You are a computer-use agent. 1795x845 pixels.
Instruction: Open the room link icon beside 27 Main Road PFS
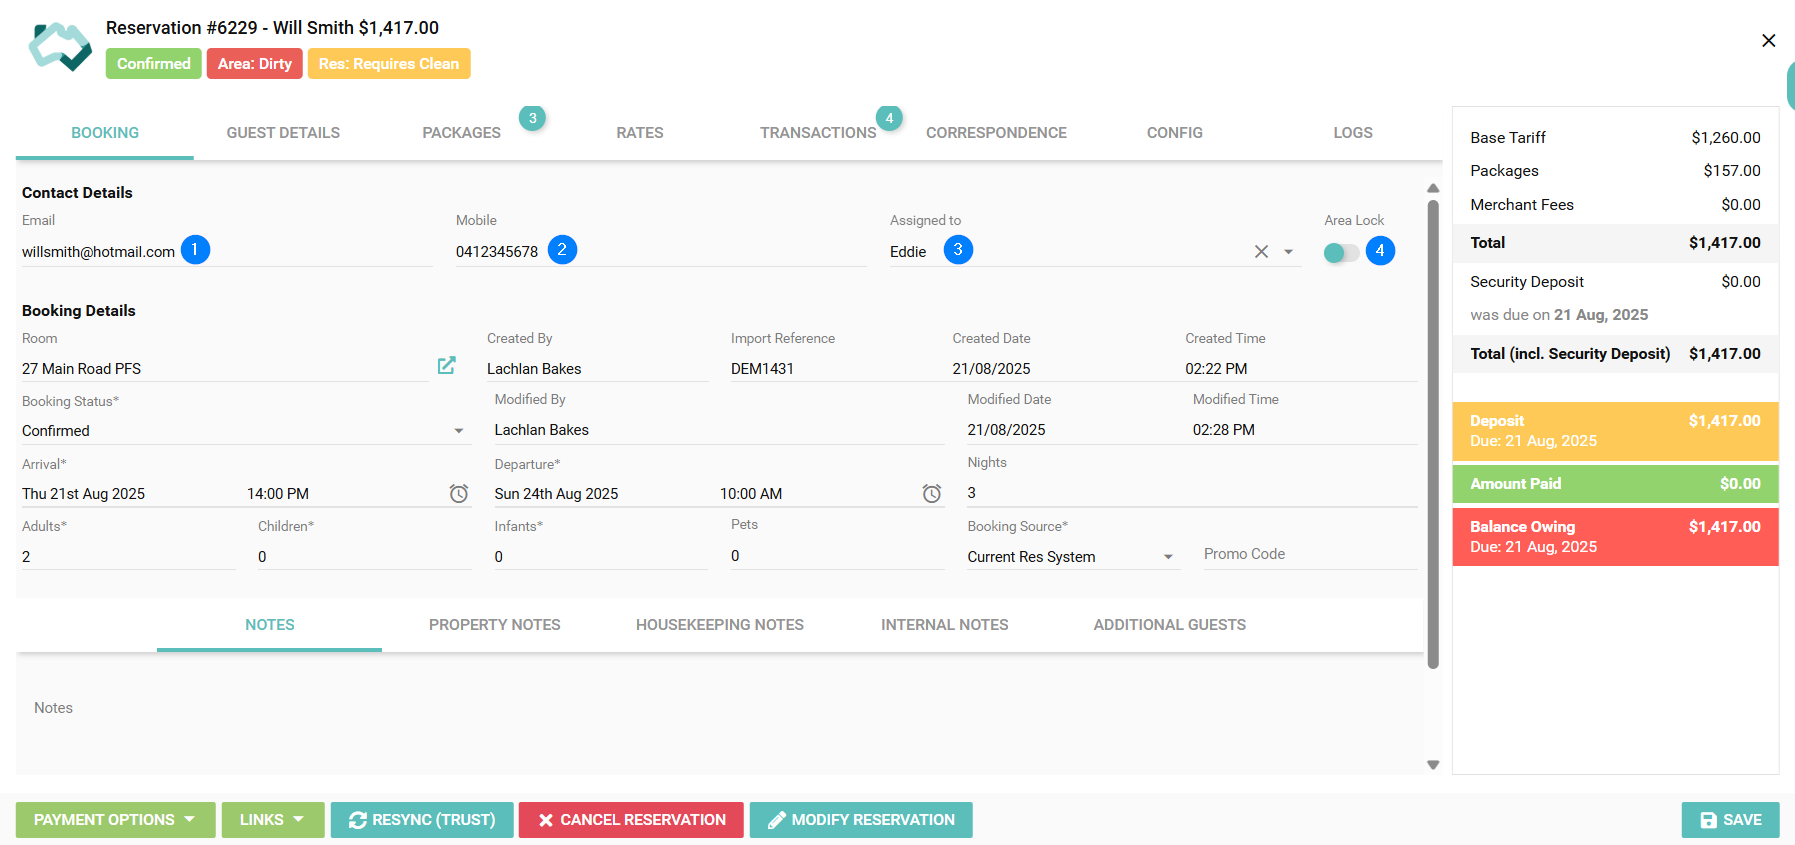tap(446, 366)
